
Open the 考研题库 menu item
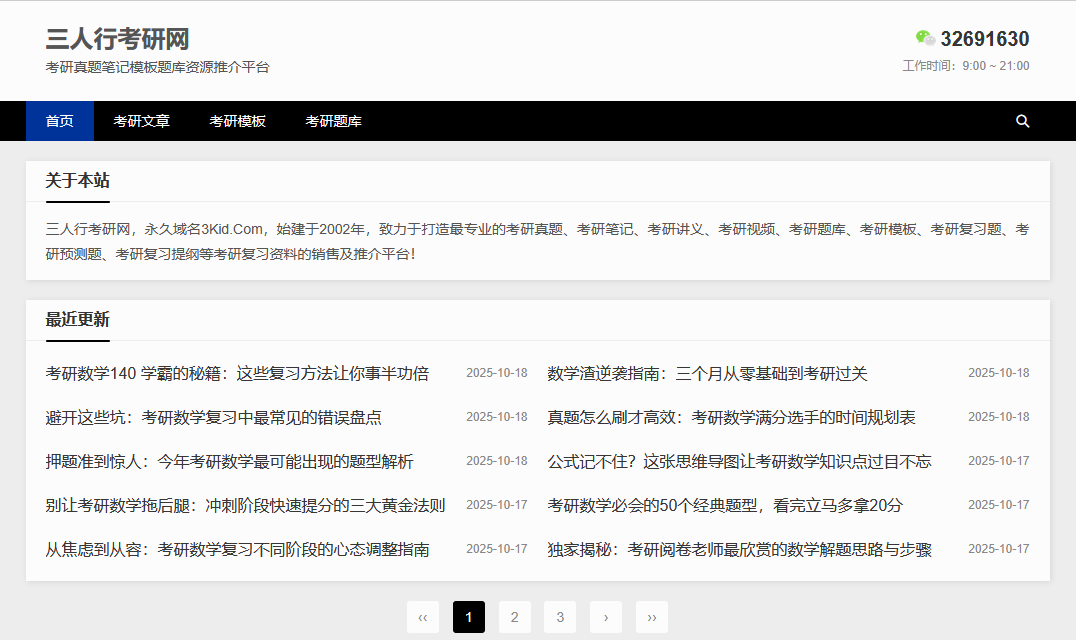click(333, 121)
